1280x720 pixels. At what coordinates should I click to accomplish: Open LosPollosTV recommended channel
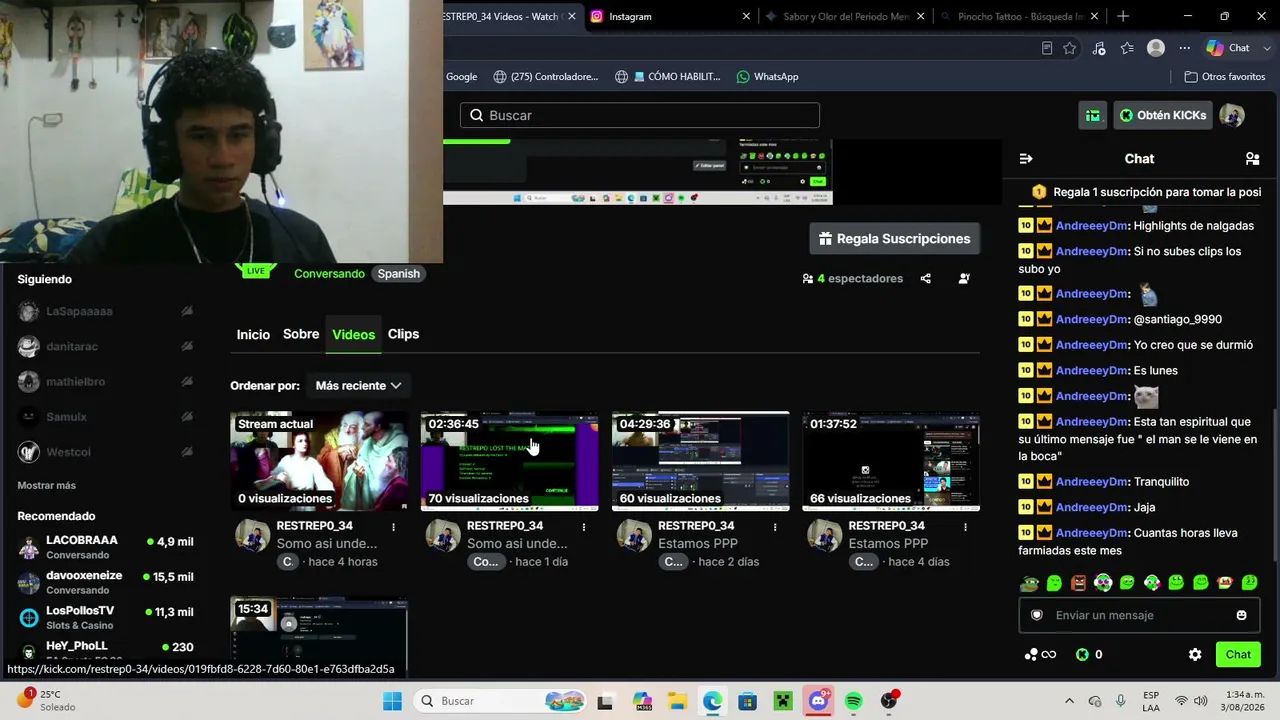(x=105, y=617)
